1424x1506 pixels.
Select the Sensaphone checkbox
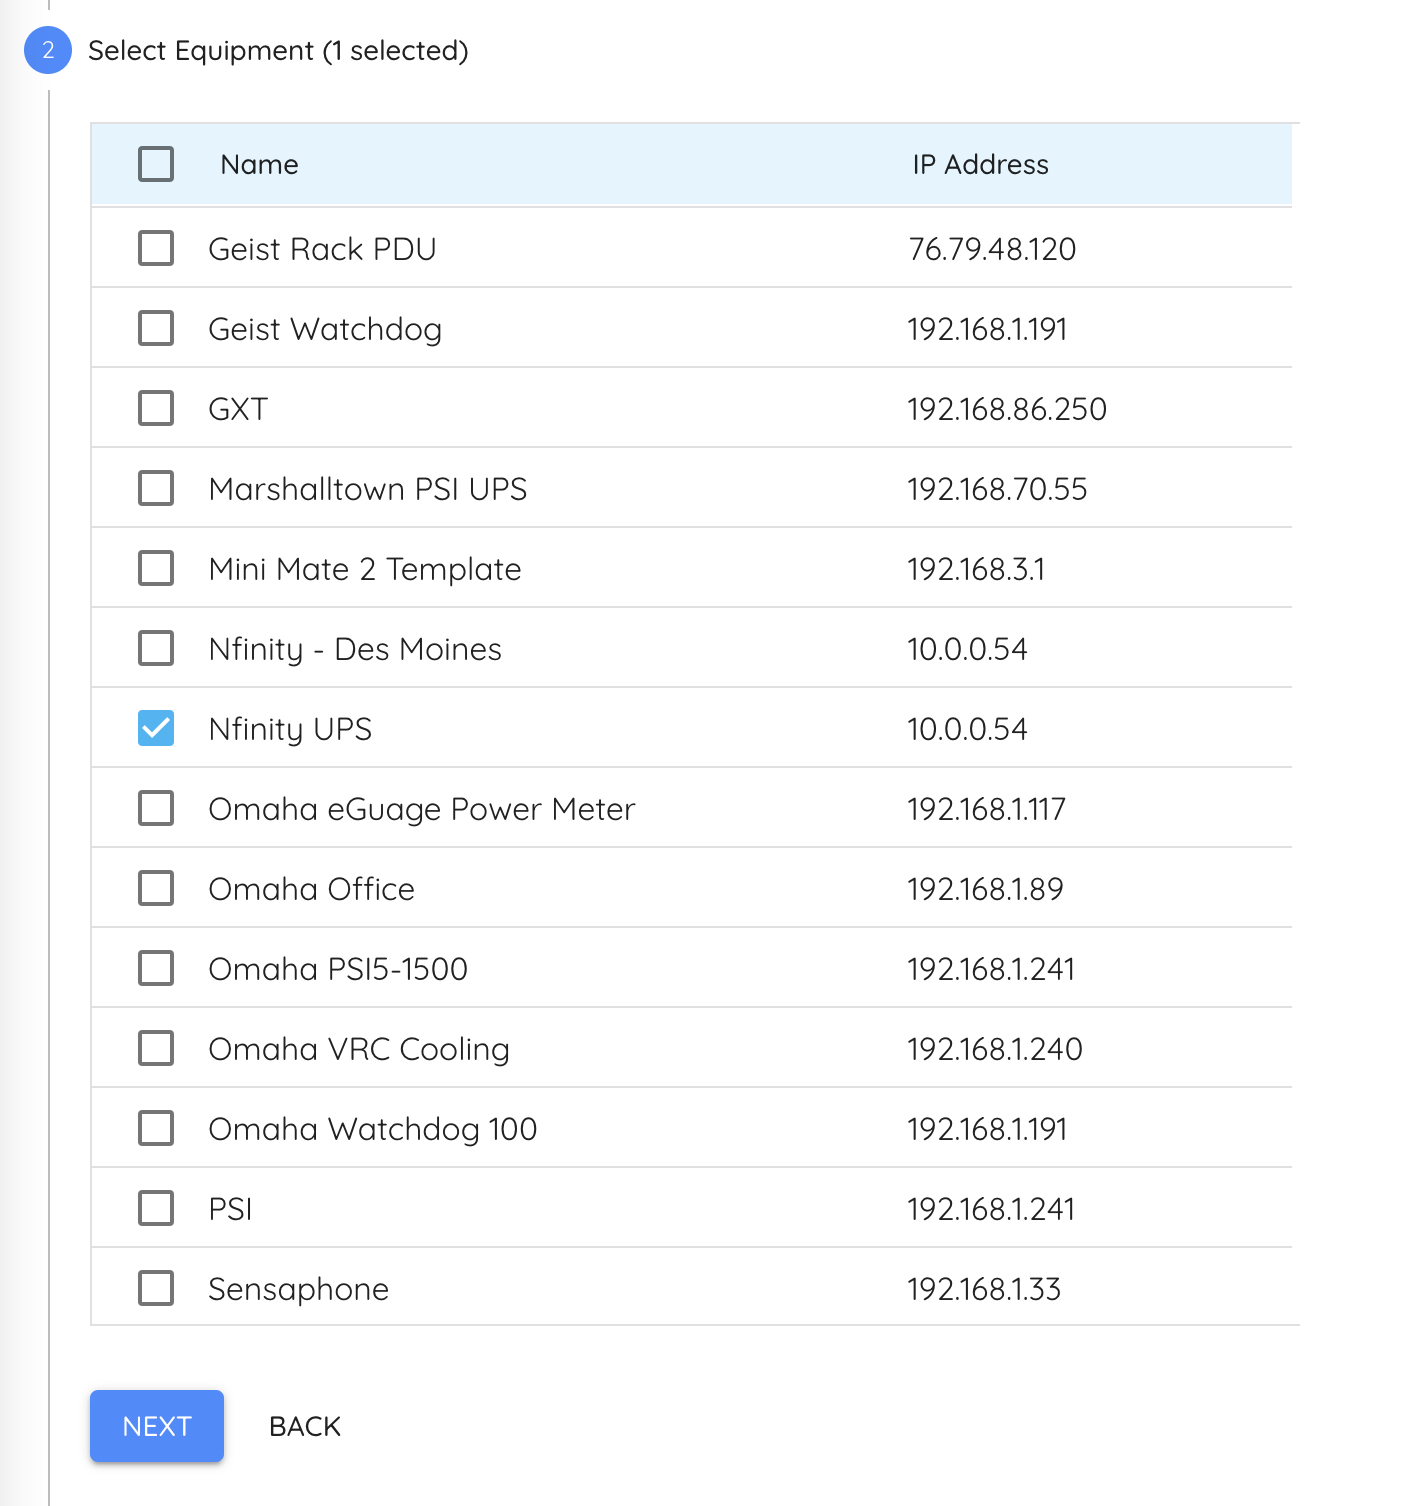156,1288
